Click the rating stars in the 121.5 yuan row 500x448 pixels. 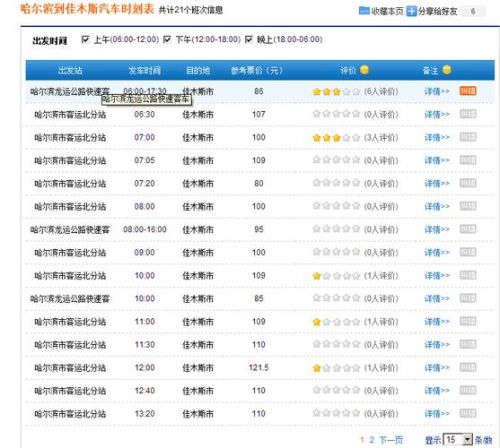(x=336, y=368)
